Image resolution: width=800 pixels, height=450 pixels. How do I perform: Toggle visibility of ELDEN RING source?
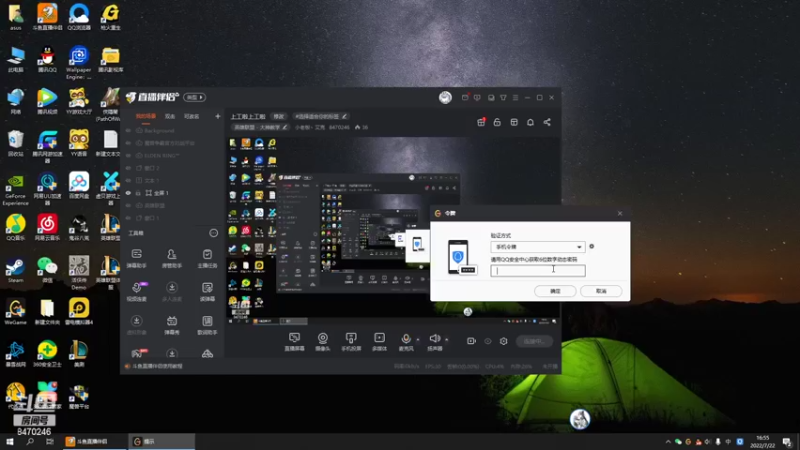[x=129, y=156]
